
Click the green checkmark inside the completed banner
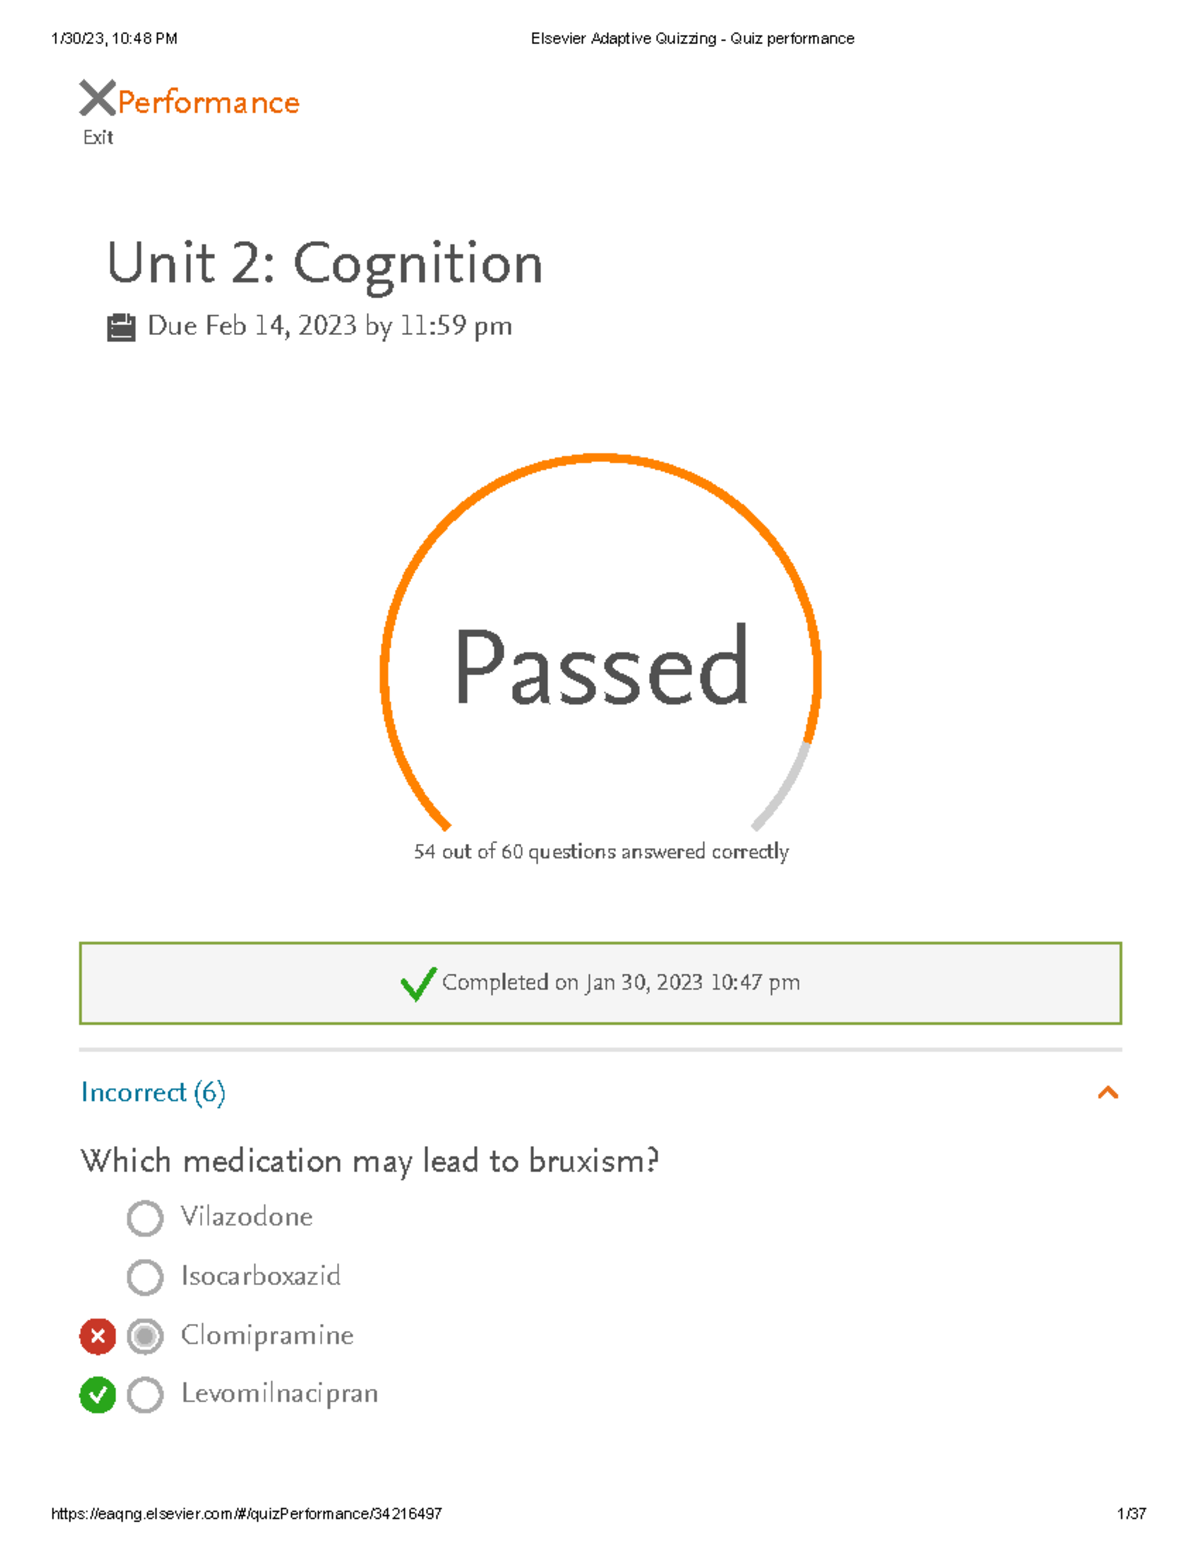click(x=419, y=985)
